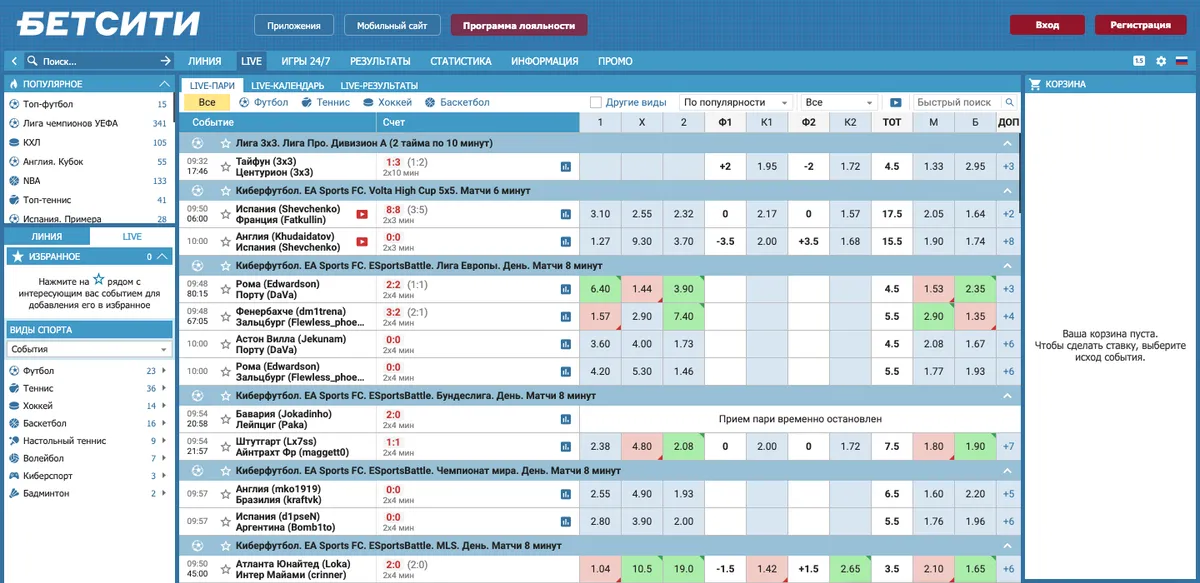The image size is (1200, 583).
Task: Favorite the Лига 3х3 league header star
Action: click(225, 143)
